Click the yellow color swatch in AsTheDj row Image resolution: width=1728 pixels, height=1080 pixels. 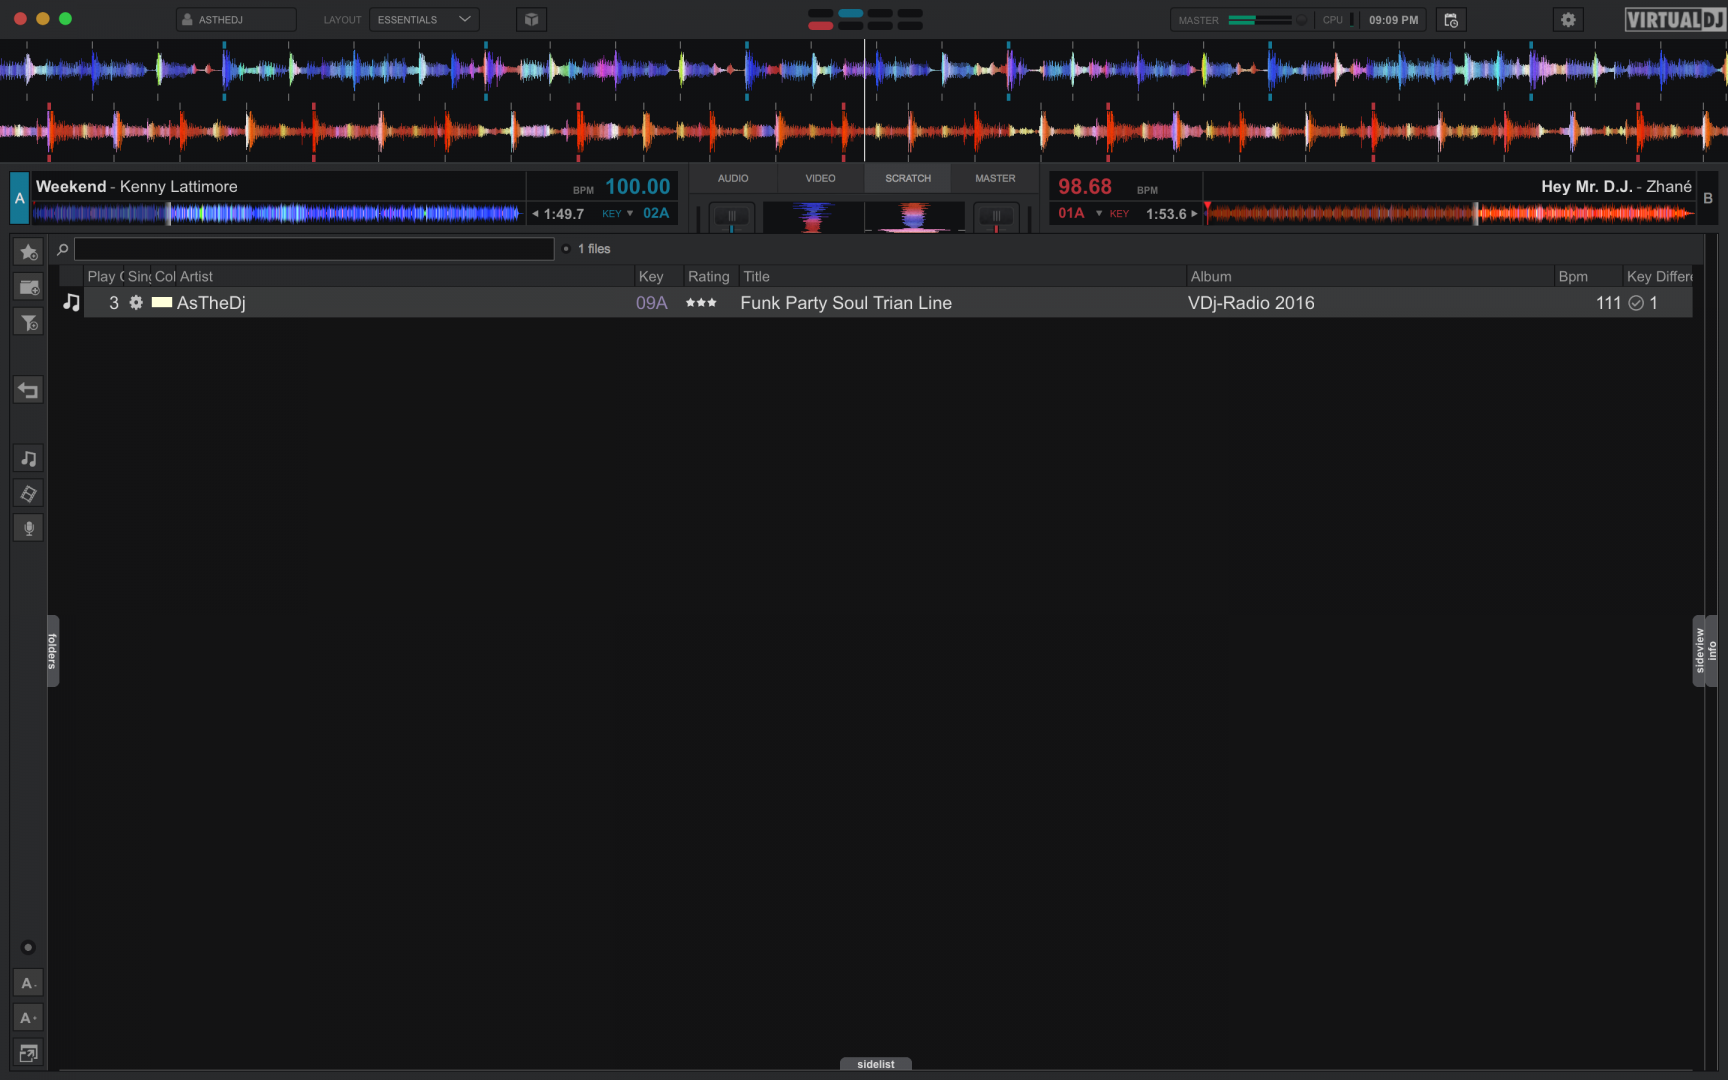tap(162, 302)
